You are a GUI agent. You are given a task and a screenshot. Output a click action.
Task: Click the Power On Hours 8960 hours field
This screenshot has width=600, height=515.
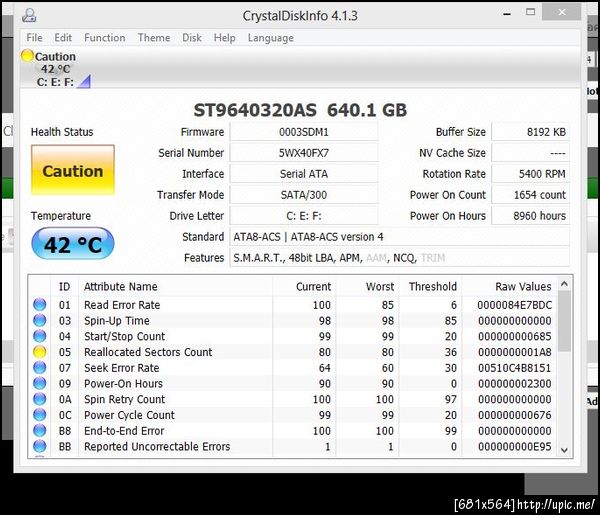[530, 216]
